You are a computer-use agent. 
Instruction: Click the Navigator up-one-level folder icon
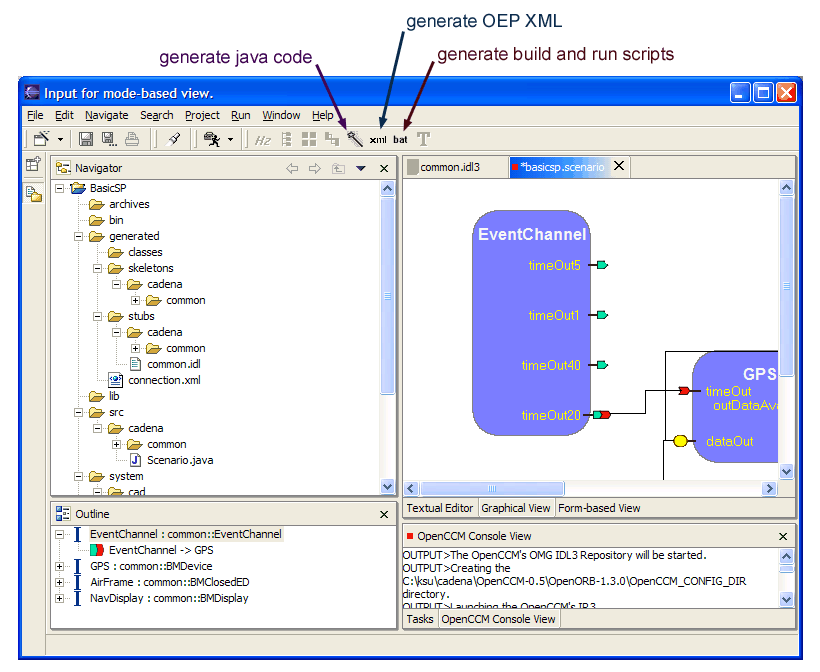tap(338, 169)
